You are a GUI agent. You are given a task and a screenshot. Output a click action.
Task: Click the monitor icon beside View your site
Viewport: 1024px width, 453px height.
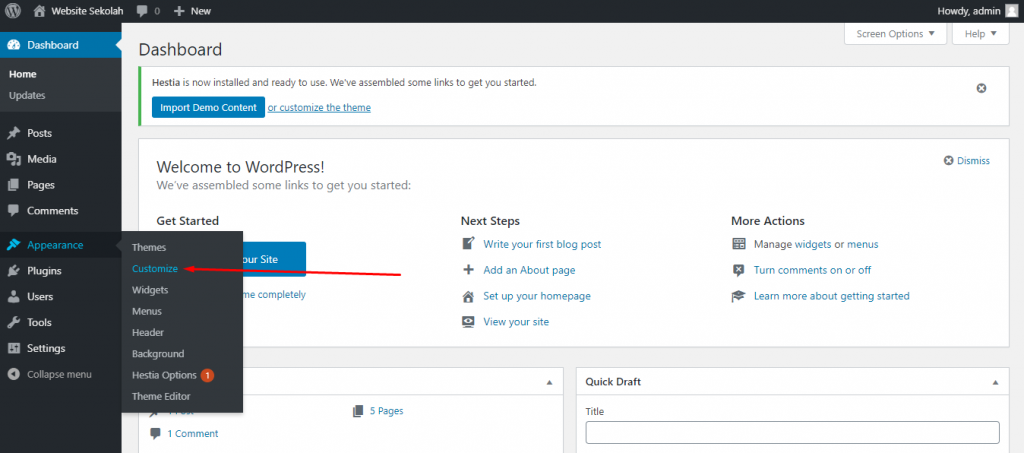(x=468, y=322)
